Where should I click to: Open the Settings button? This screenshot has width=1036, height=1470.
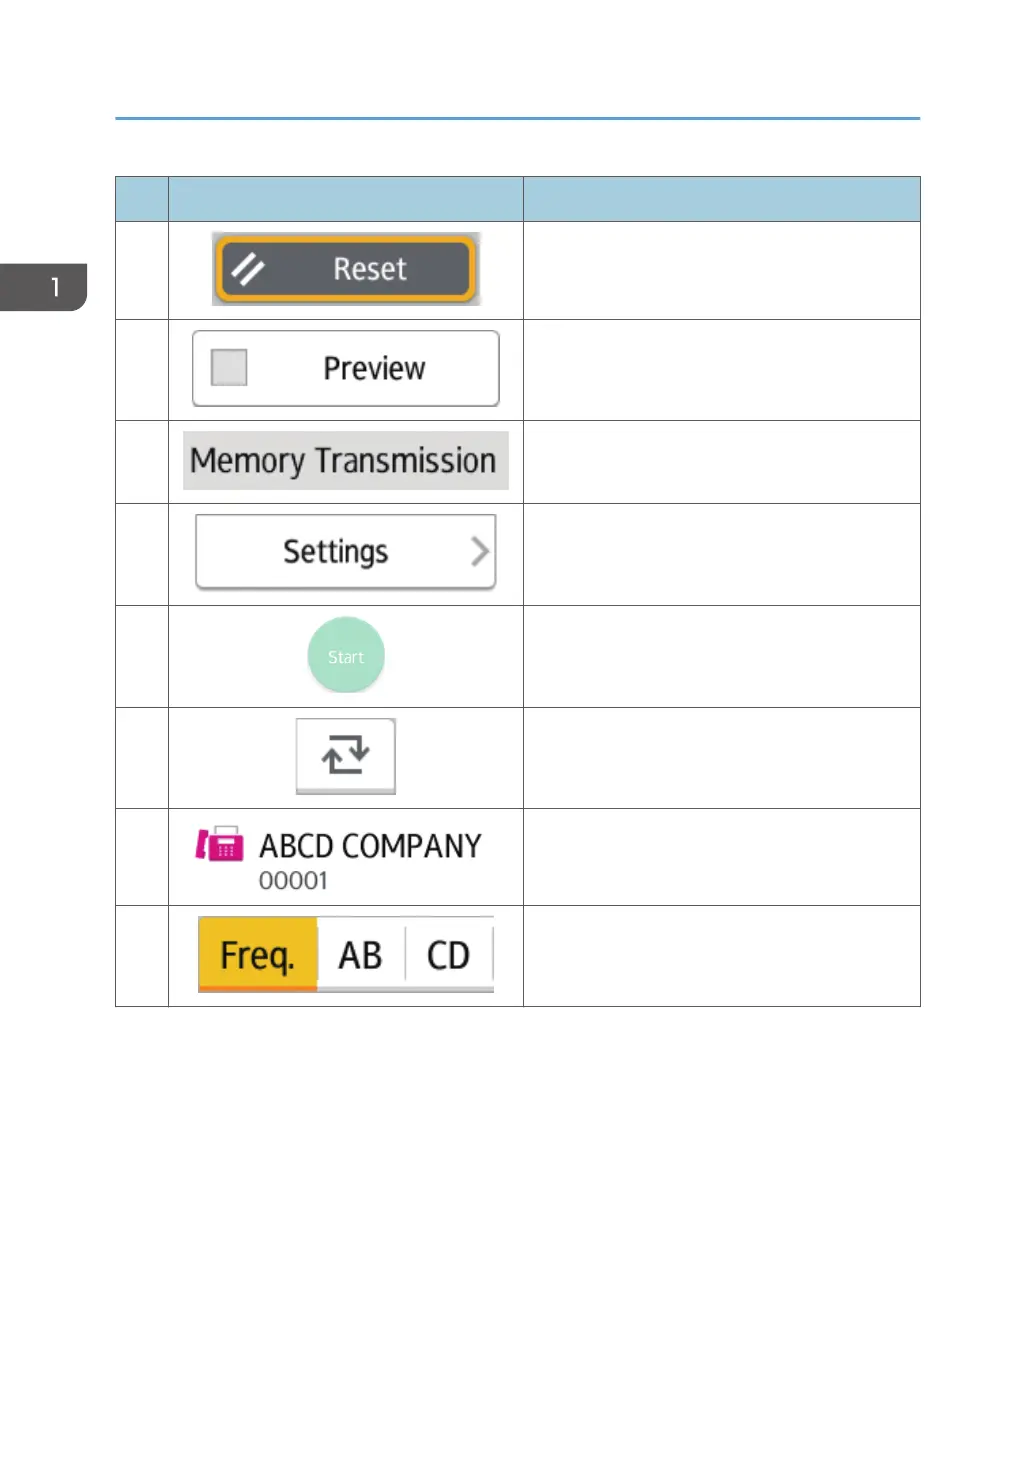(x=336, y=552)
